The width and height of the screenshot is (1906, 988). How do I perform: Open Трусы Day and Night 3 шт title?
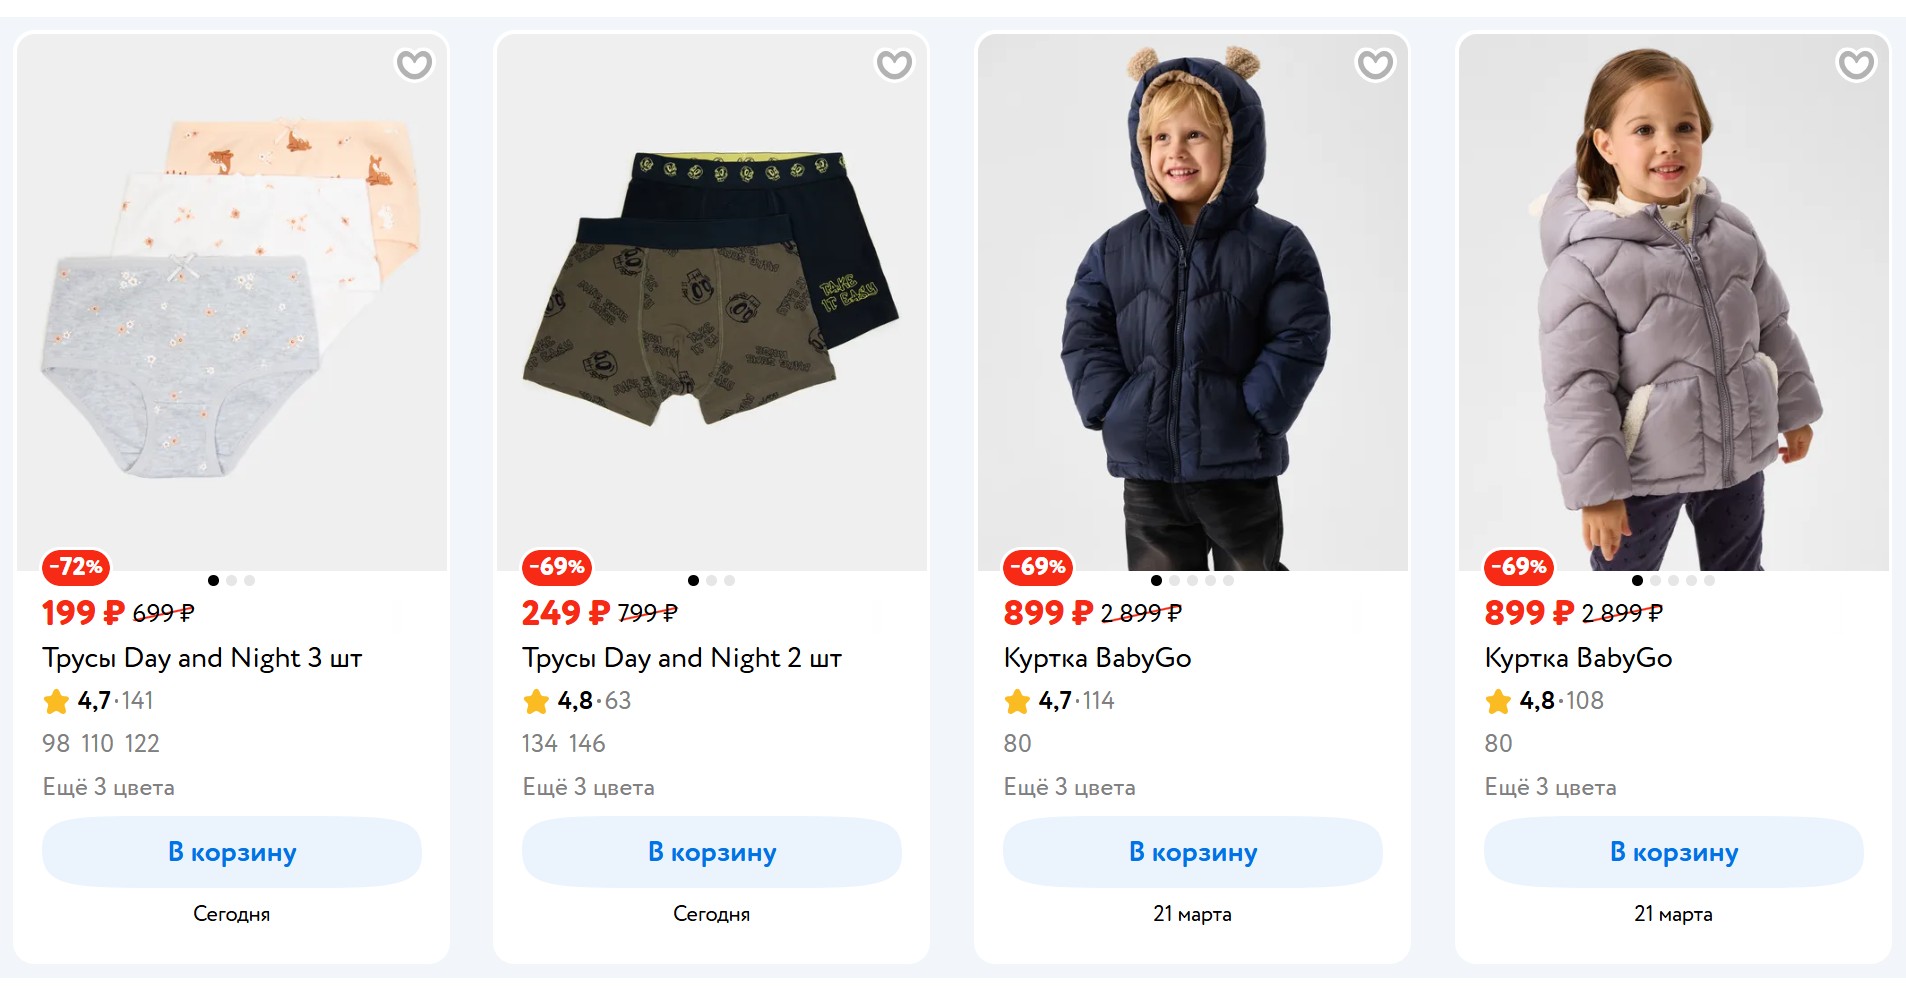(202, 658)
